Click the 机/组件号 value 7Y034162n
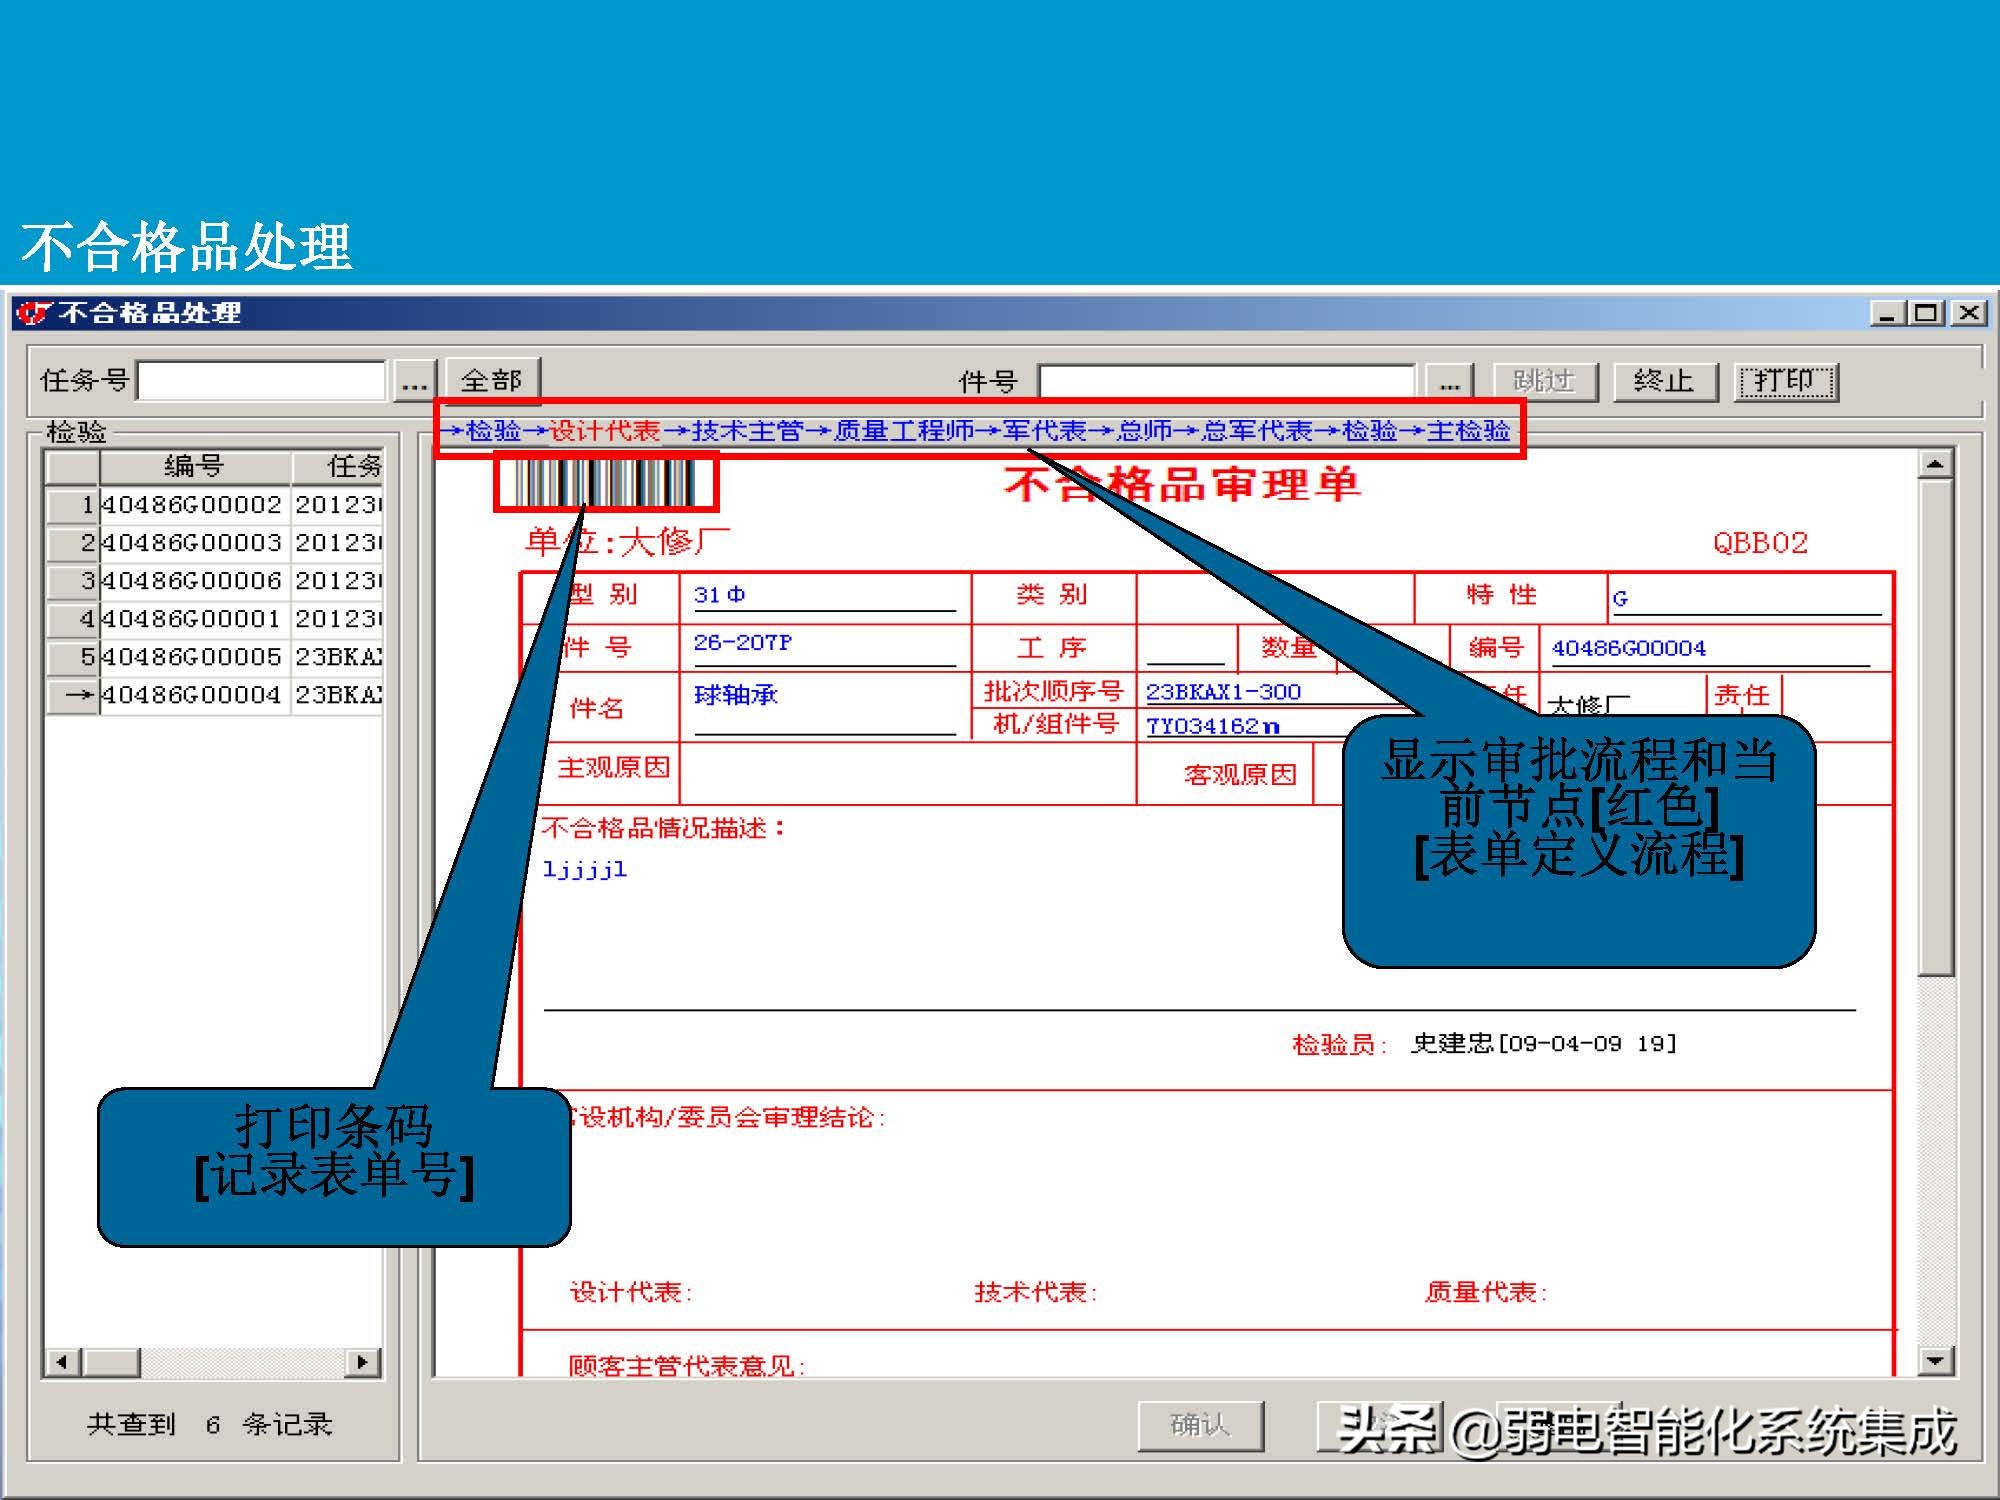Image resolution: width=2000 pixels, height=1500 pixels. point(1212,726)
